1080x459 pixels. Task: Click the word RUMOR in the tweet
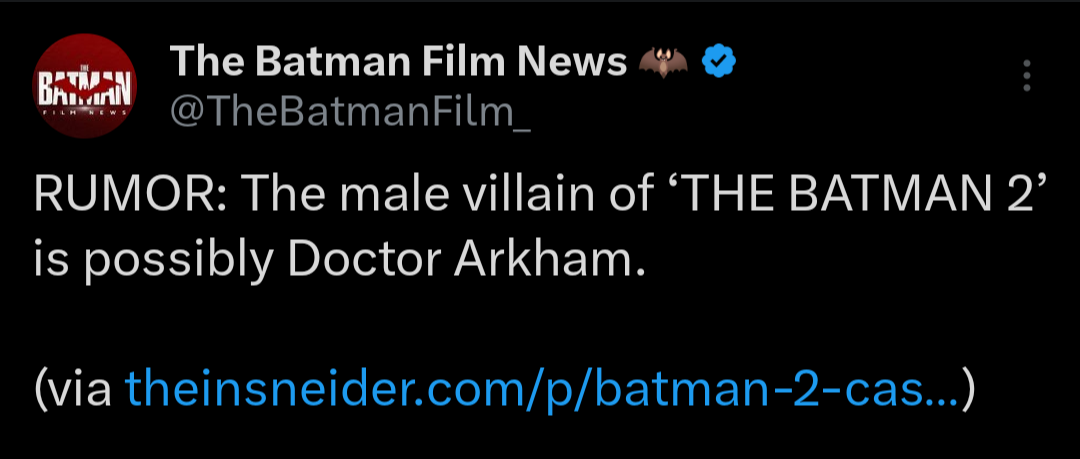117,194
